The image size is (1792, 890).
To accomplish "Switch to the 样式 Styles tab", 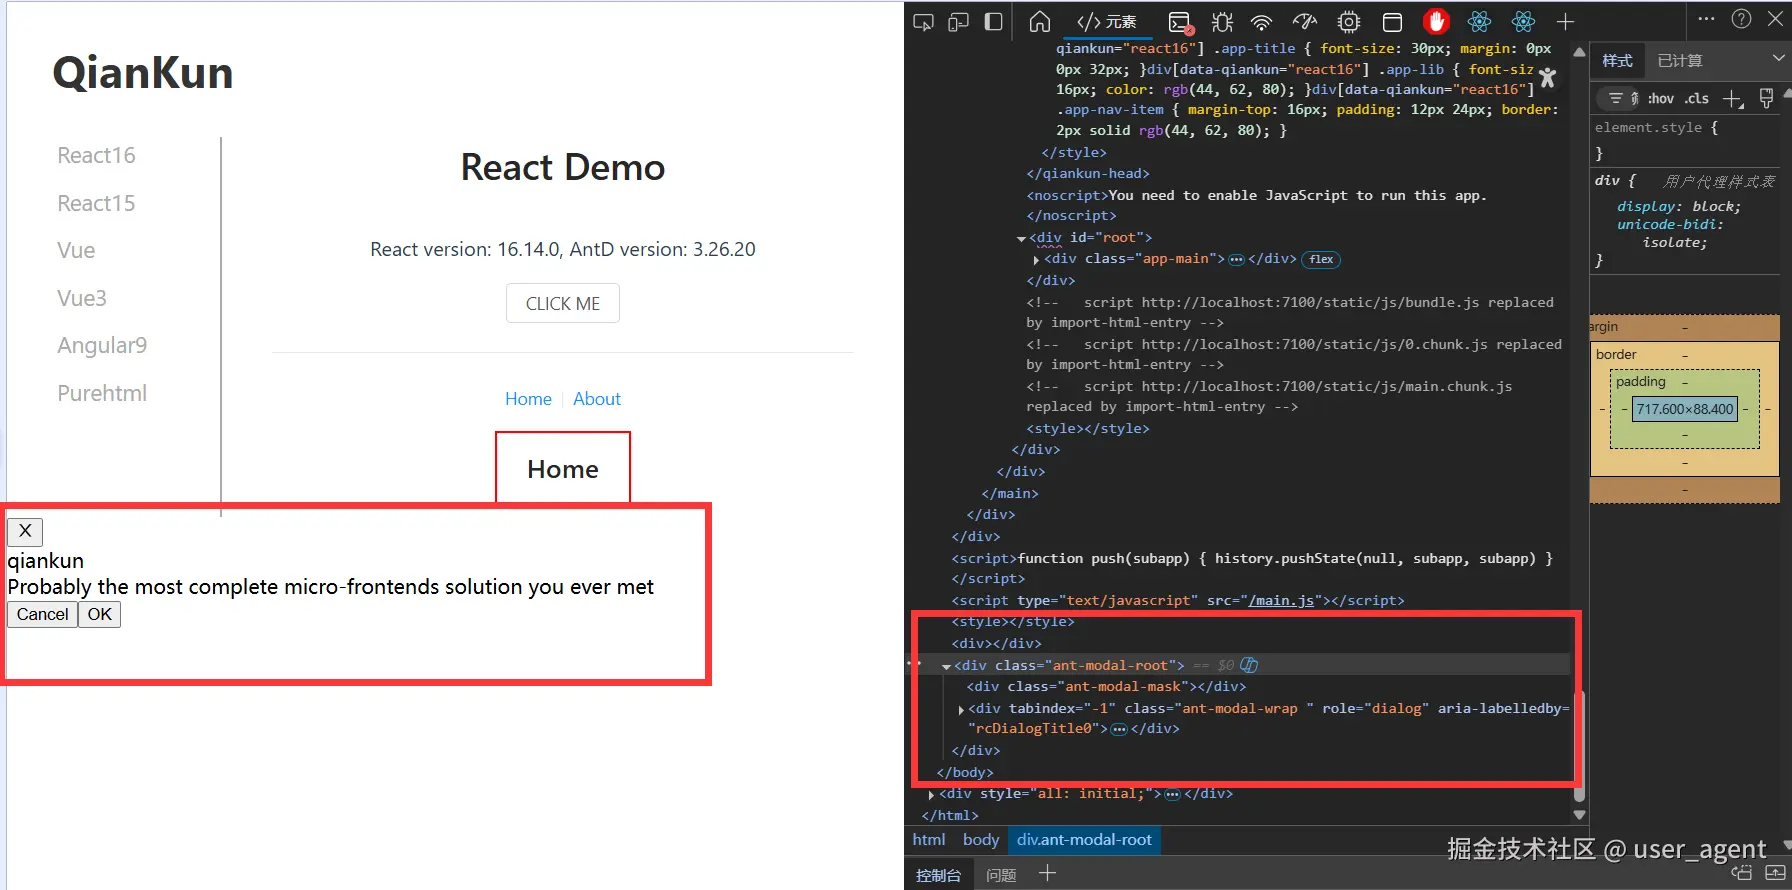I will click(1617, 61).
